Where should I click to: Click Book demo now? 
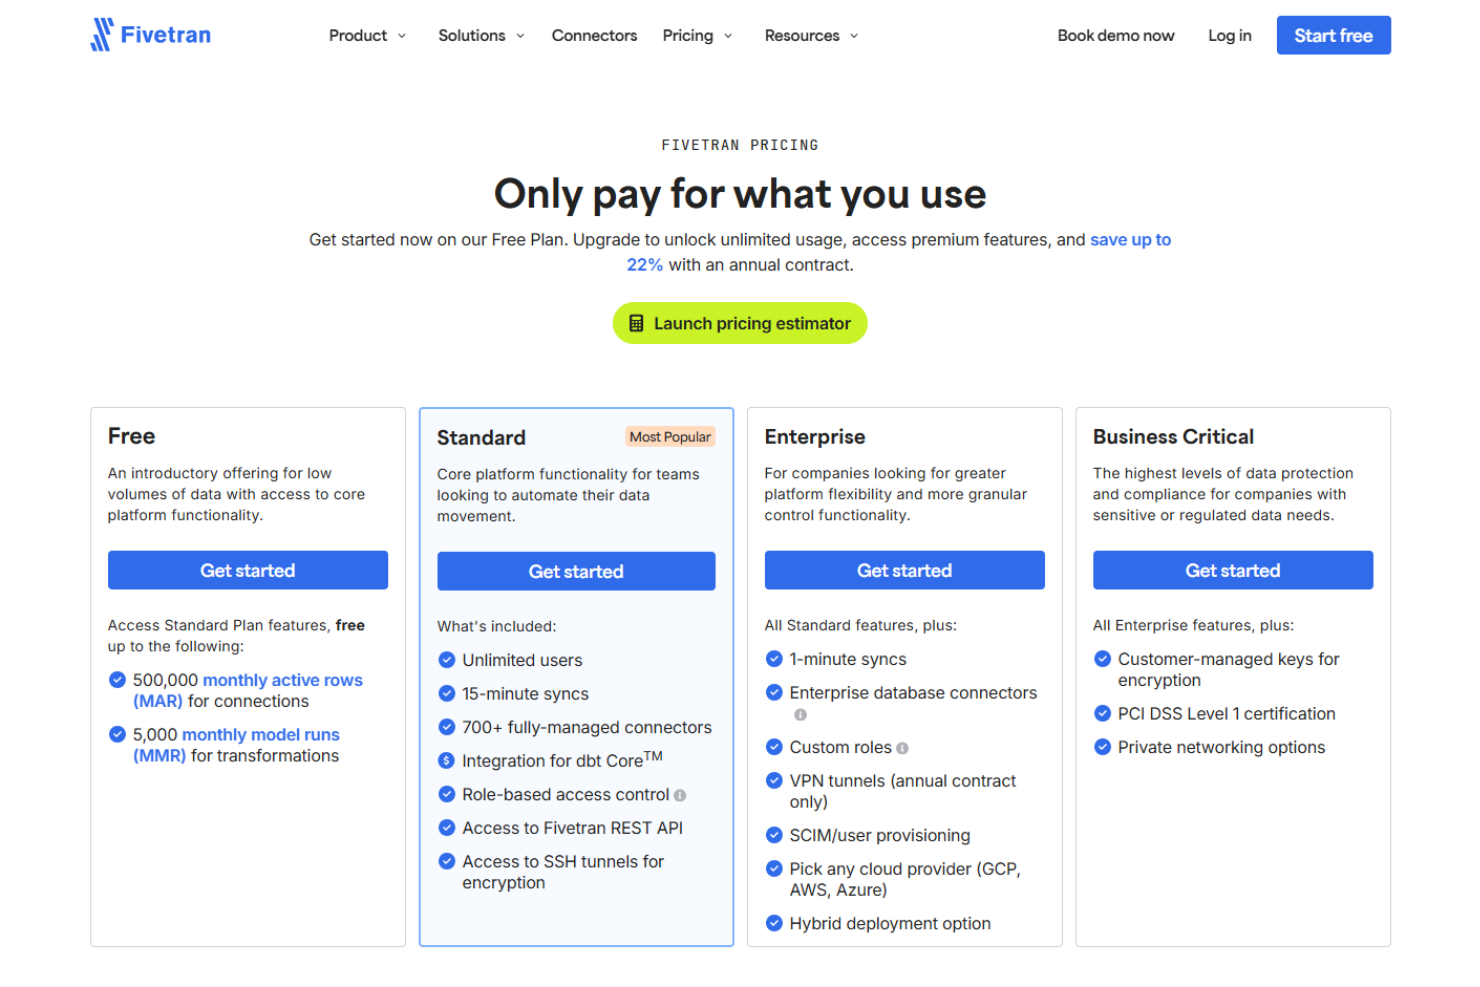click(x=1116, y=36)
